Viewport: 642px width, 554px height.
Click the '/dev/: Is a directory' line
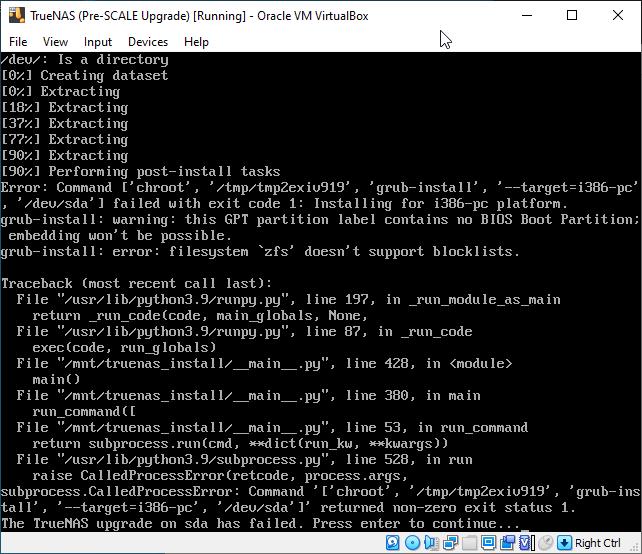84,59
